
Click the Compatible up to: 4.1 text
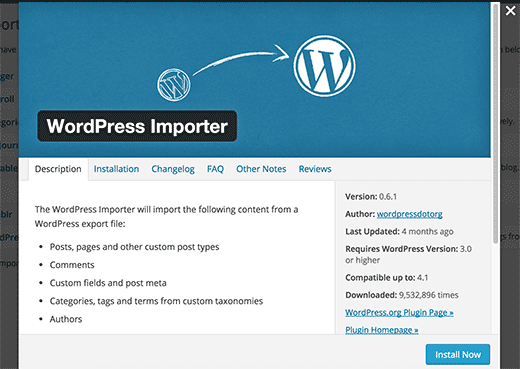click(387, 278)
